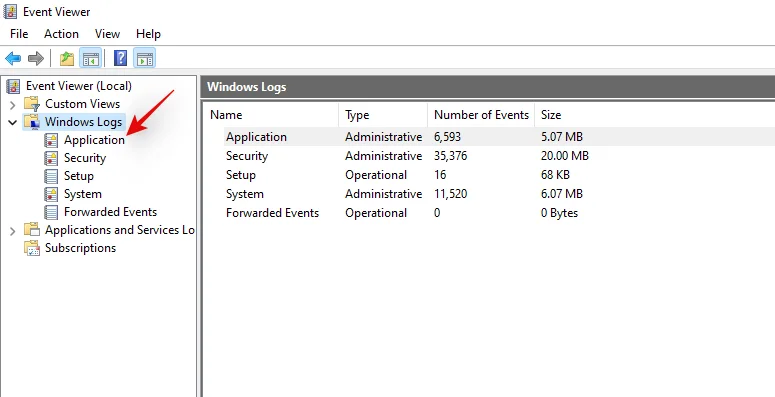Image resolution: width=775 pixels, height=397 pixels.
Task: Expand Applications and Services Logs node
Action: (13, 230)
